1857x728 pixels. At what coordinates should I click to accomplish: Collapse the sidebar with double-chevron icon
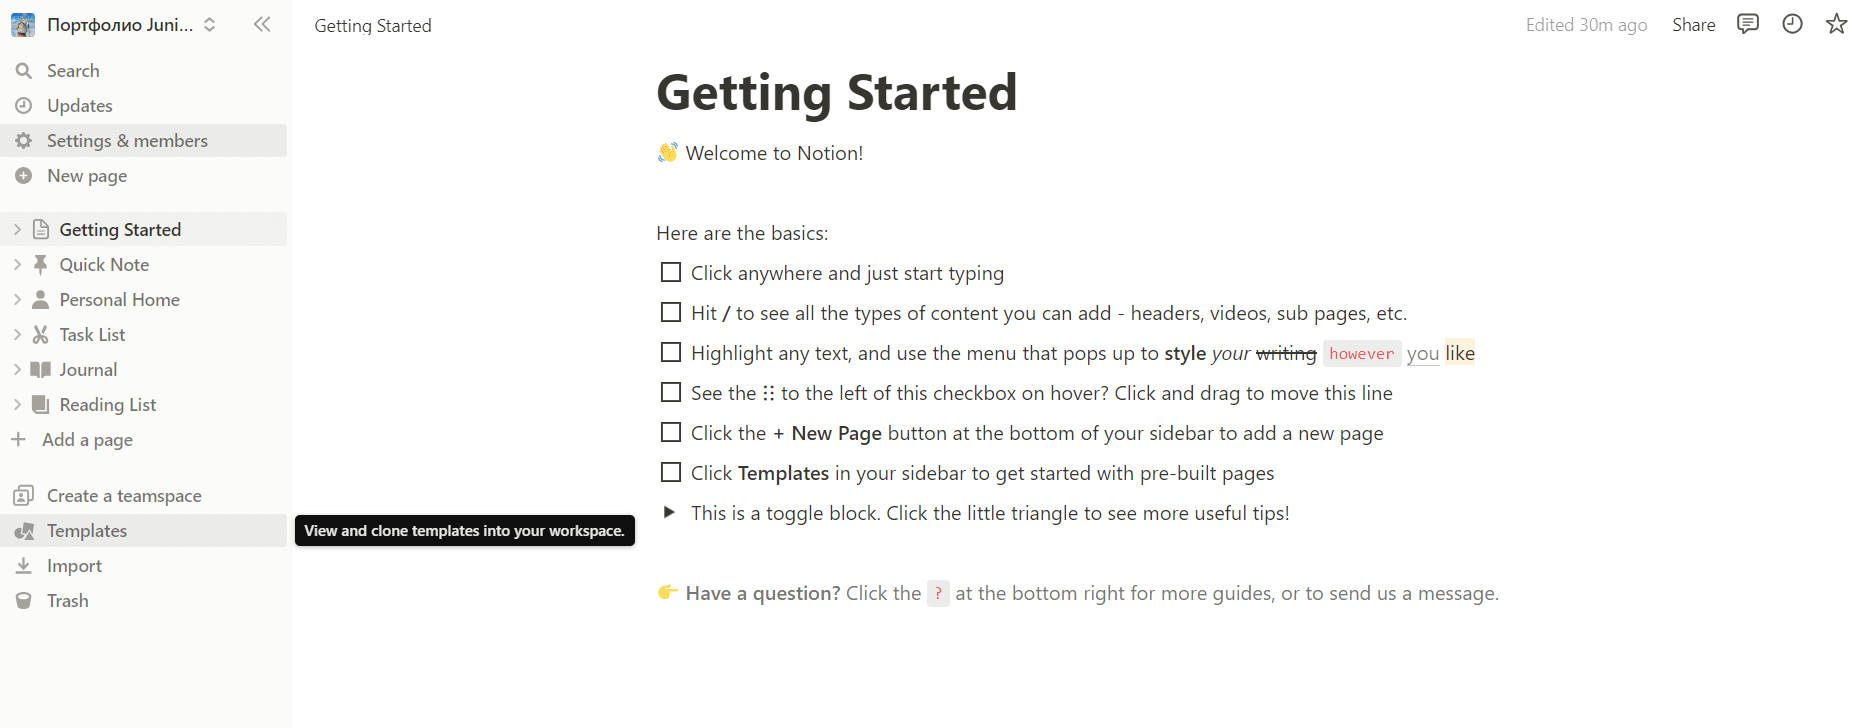(262, 25)
